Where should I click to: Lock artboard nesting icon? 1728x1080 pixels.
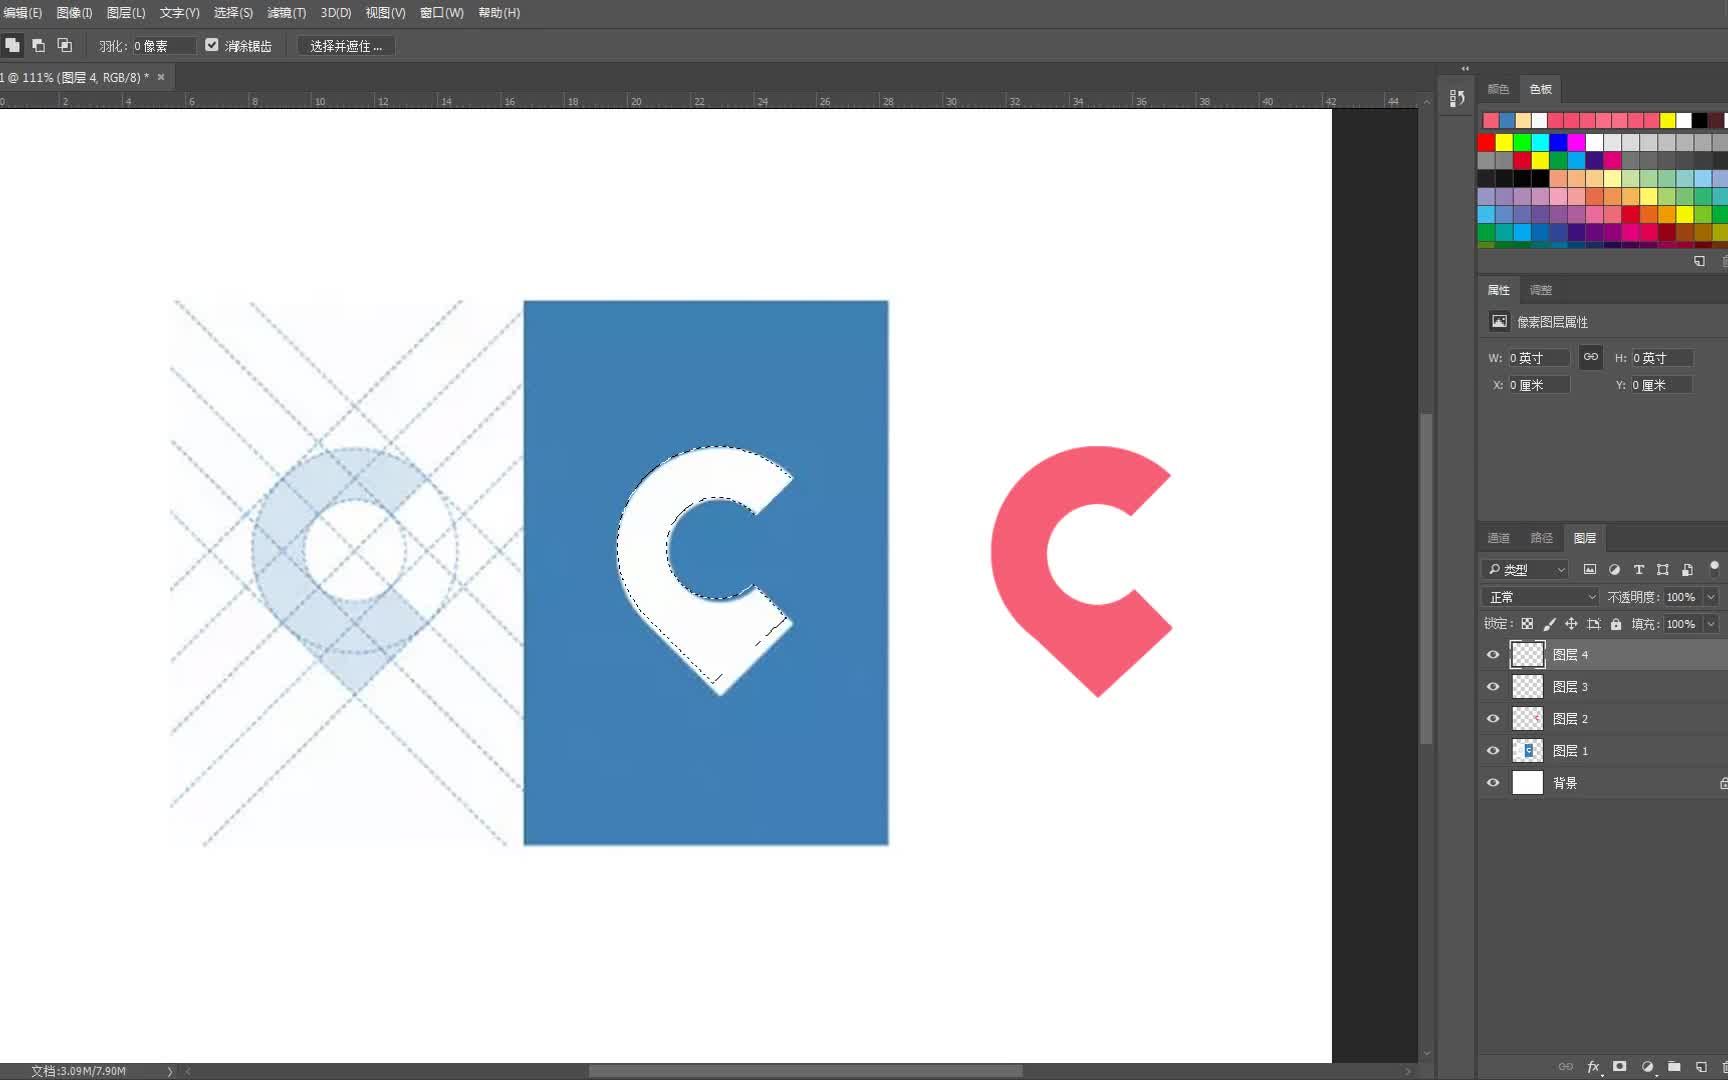tap(1594, 624)
